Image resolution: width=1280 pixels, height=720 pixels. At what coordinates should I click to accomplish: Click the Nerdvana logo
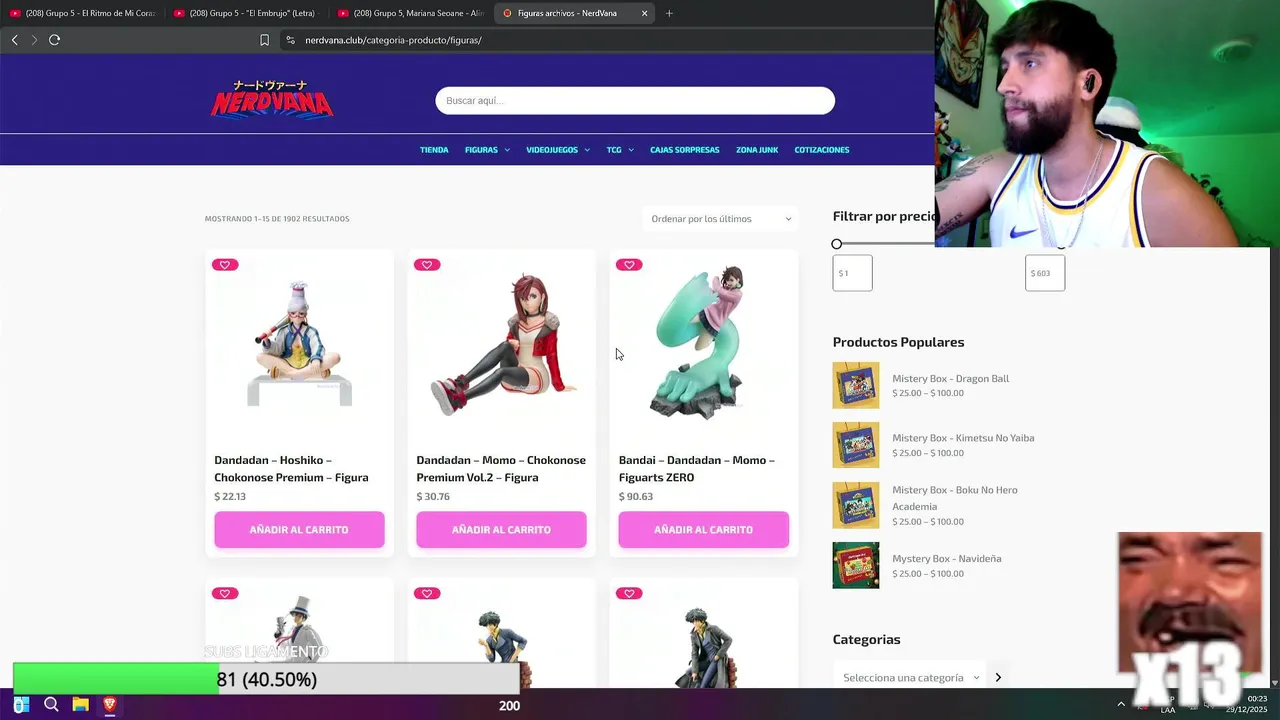click(272, 99)
